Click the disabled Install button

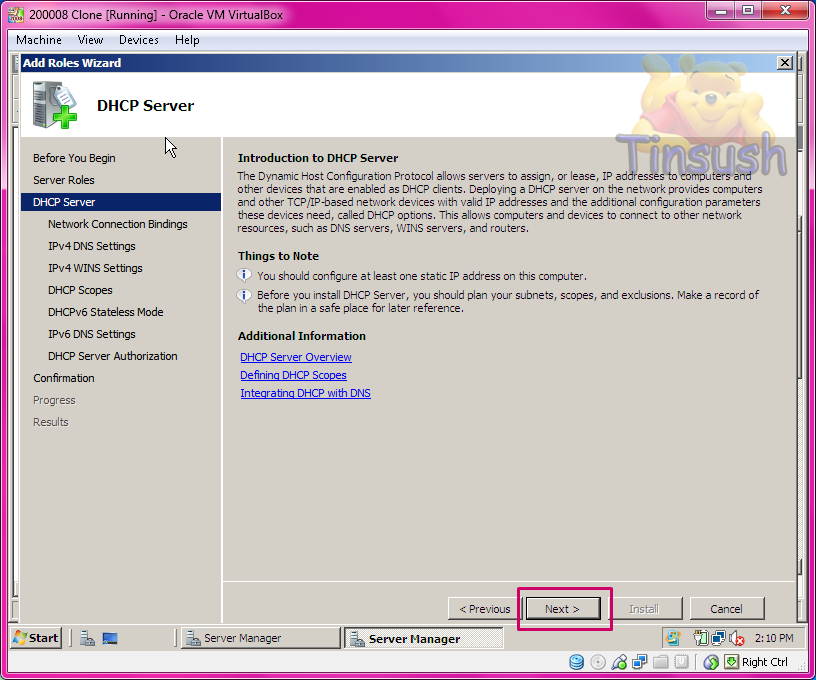pyautogui.click(x=644, y=609)
